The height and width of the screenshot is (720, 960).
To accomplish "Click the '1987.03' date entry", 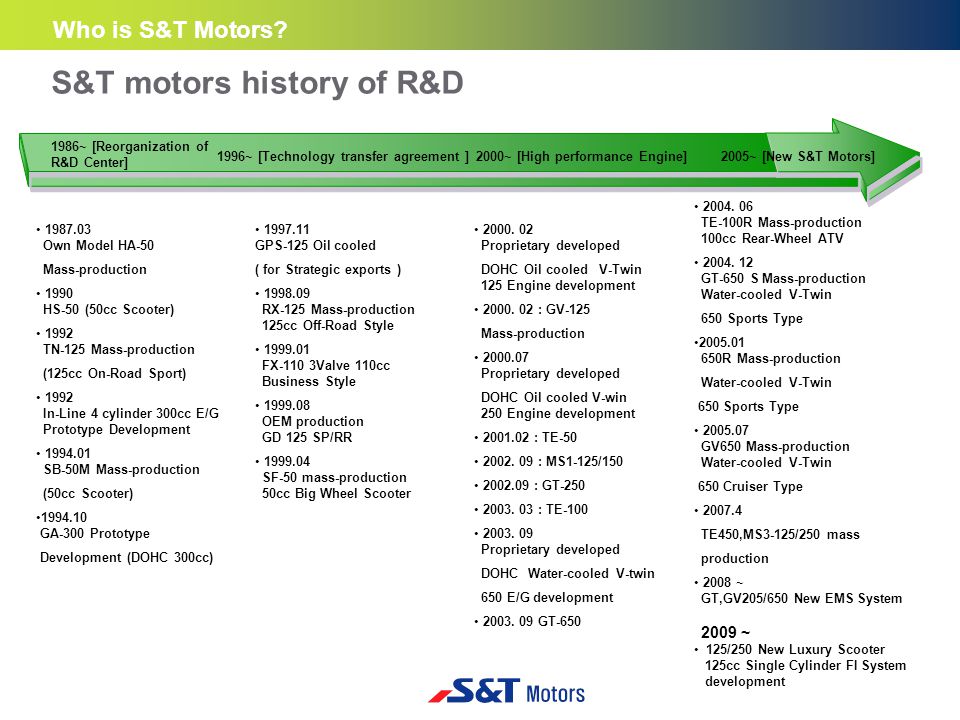I will click(x=67, y=230).
